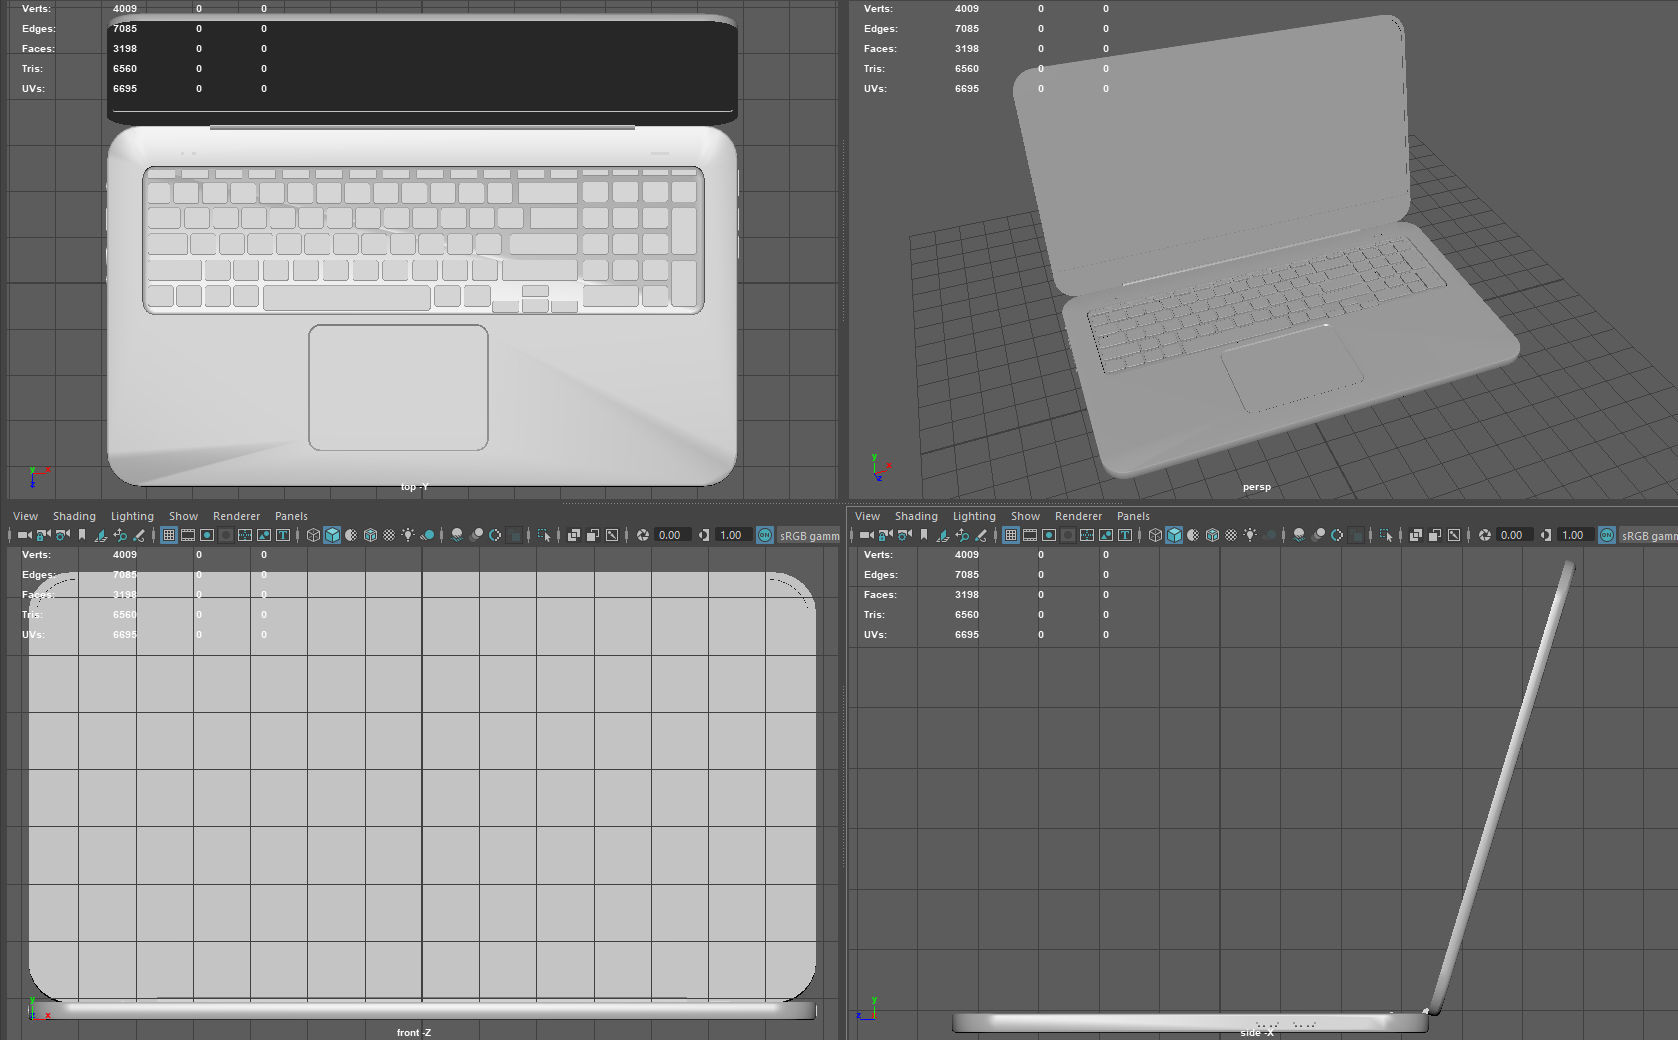
Task: Click Screen Space Ambient Occlusion front panel
Action: tap(457, 535)
